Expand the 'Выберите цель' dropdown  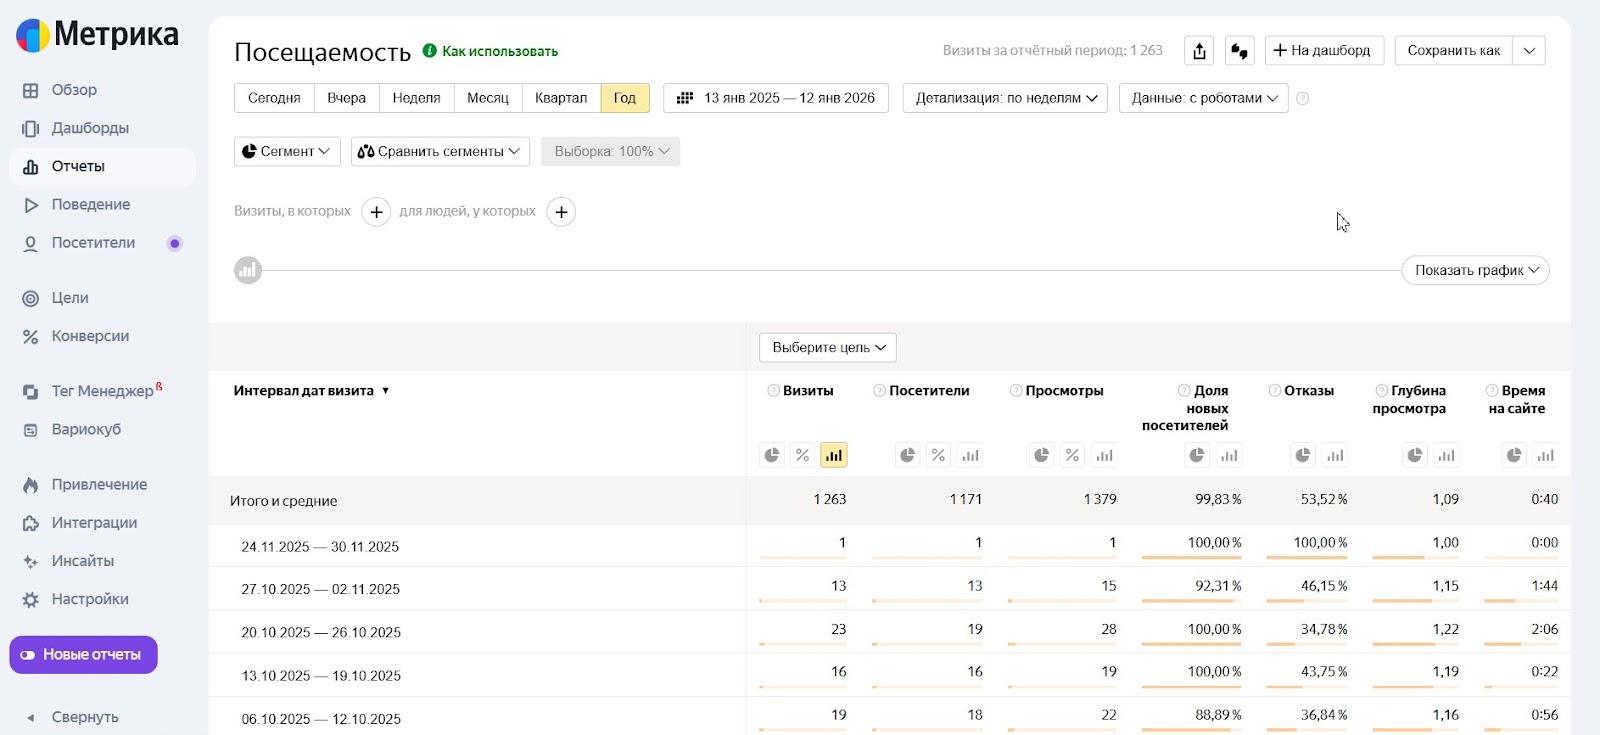click(828, 348)
